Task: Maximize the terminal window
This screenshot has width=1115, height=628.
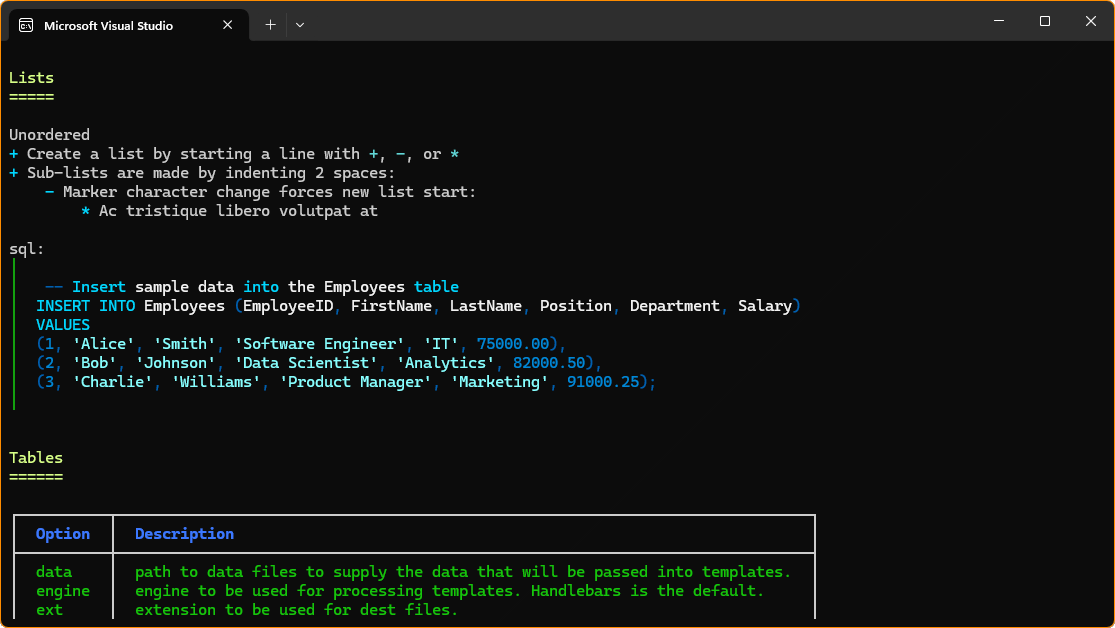Action: coord(1044,21)
